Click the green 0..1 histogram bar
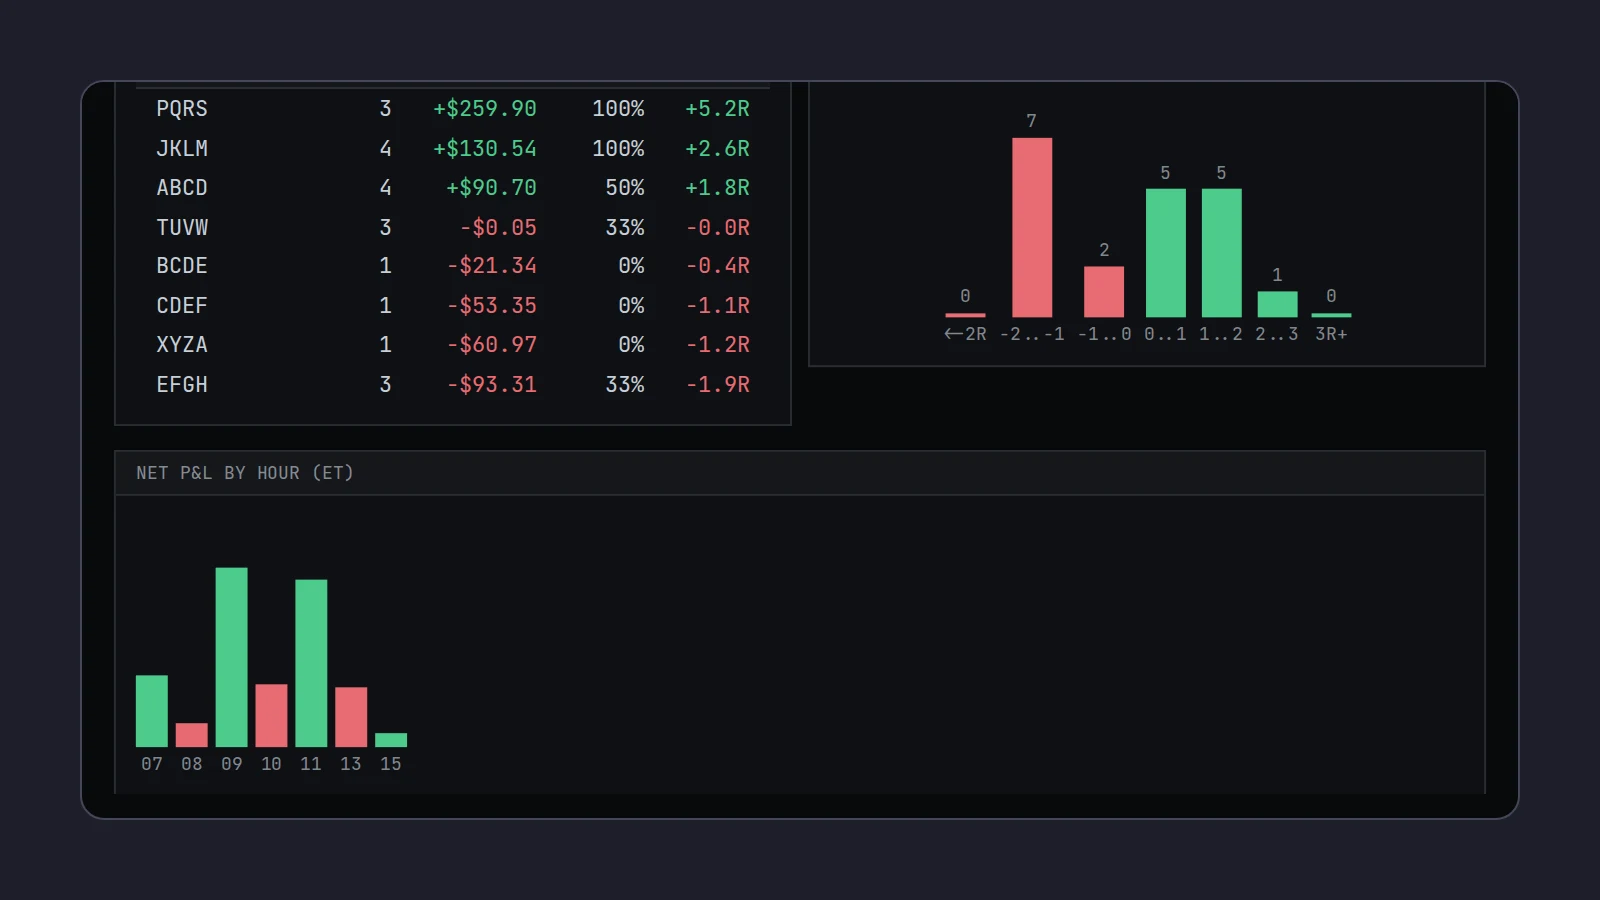Viewport: 1600px width, 900px height. coord(1166,253)
